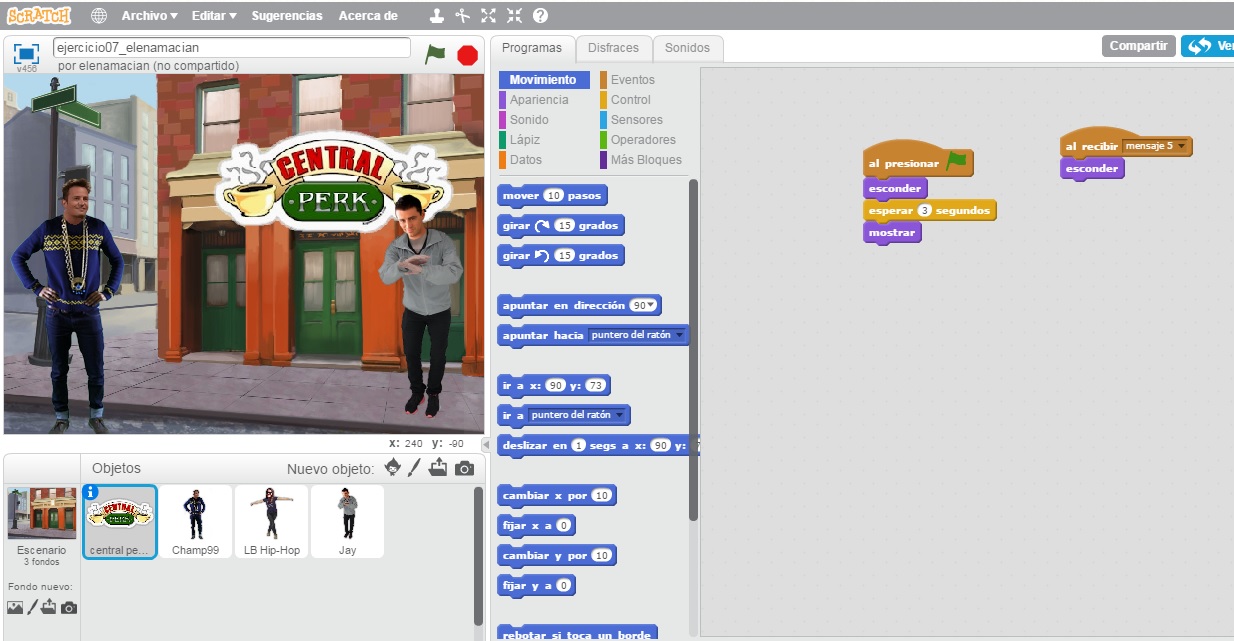This screenshot has width=1234, height=641.
Task: Click esperar 3 segundos block in script
Action: coord(929,211)
